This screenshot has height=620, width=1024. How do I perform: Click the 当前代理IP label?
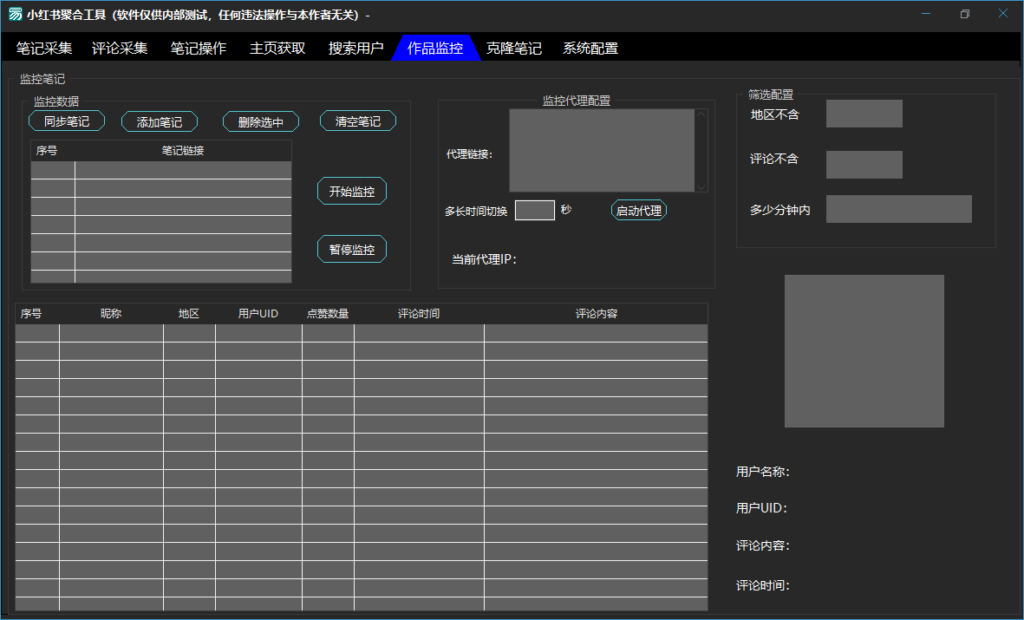[484, 259]
